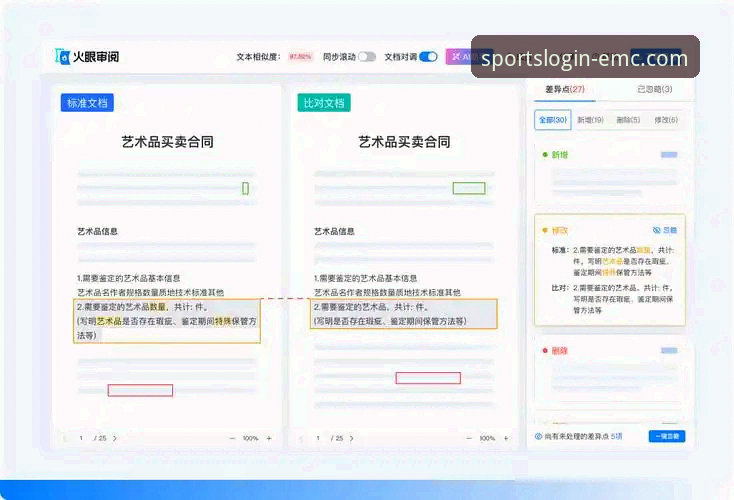Select the 修改(6) filter tab
The width and height of the screenshot is (734, 500).
(x=666, y=120)
